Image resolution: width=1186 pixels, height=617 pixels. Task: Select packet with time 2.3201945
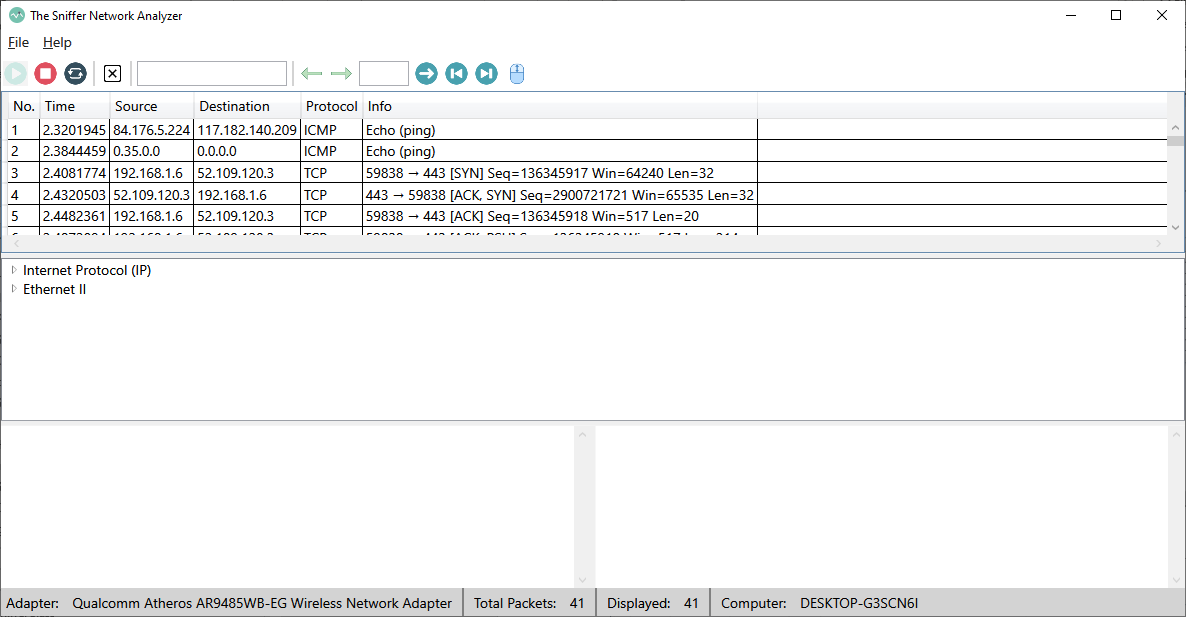[x=74, y=130]
